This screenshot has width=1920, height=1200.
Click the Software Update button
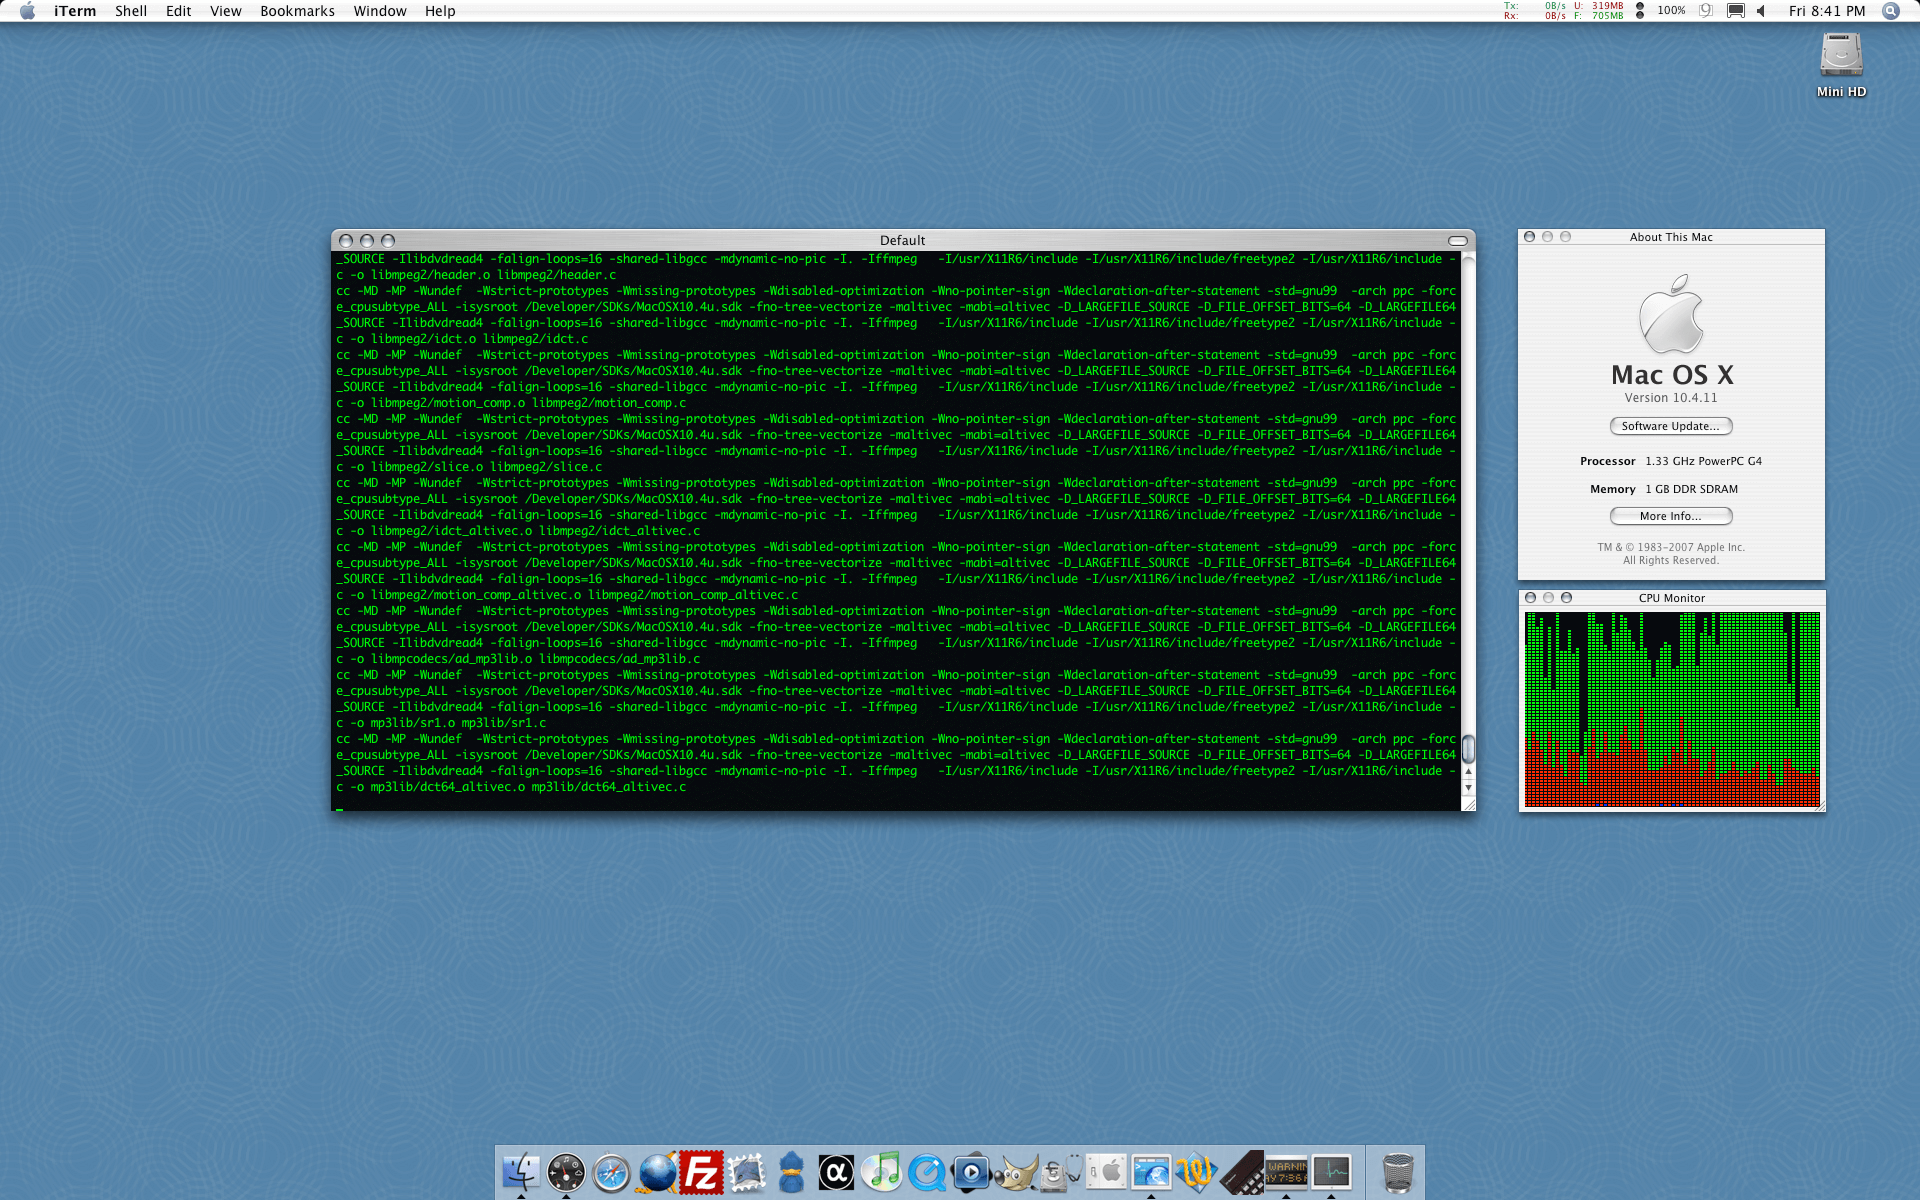click(1670, 426)
